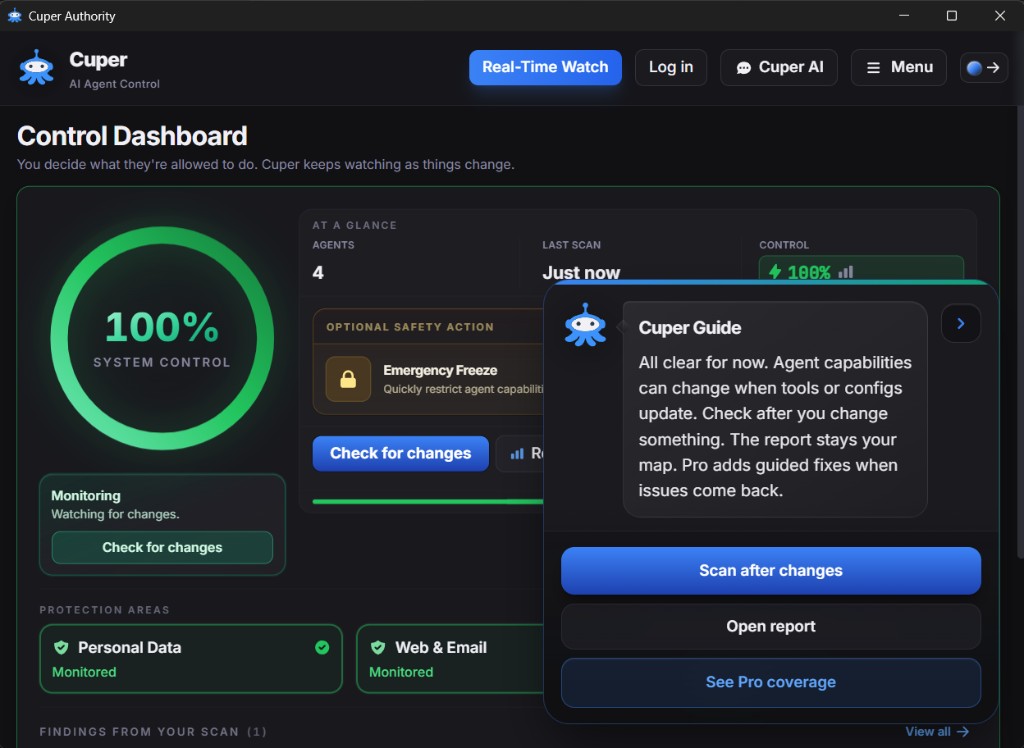Click Check for changes in Monitoring card
The height and width of the screenshot is (748, 1024).
tap(161, 547)
